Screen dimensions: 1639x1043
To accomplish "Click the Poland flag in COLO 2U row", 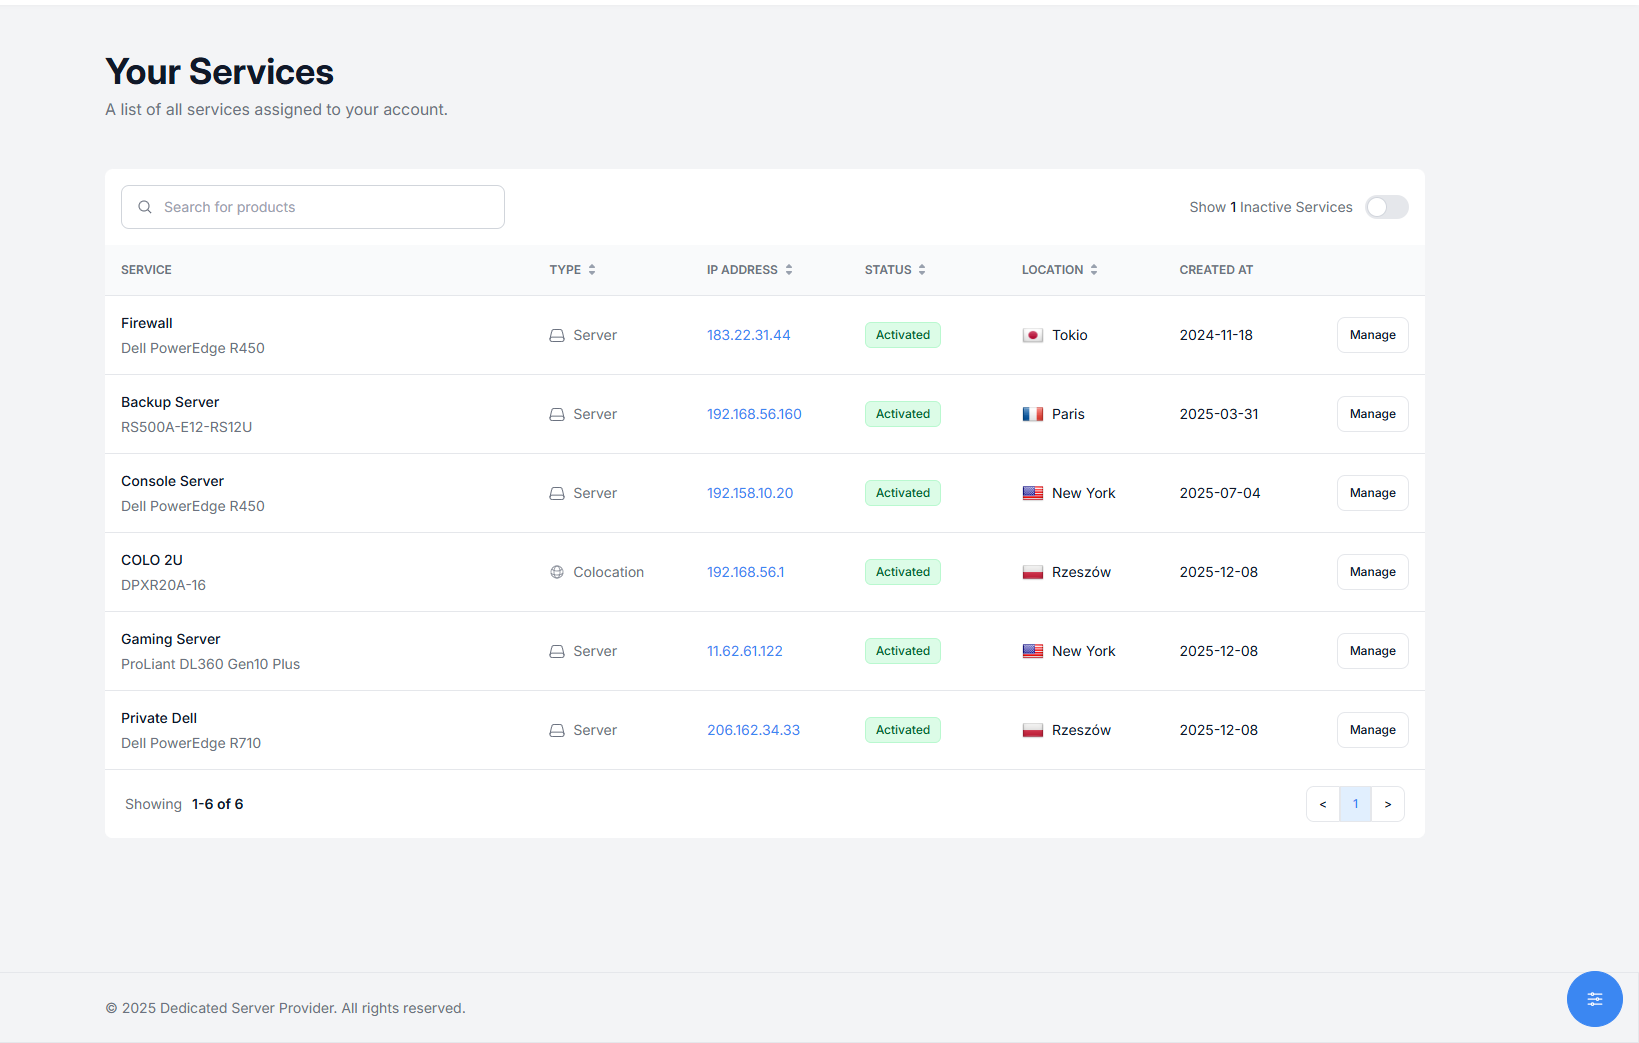I will coord(1033,572).
